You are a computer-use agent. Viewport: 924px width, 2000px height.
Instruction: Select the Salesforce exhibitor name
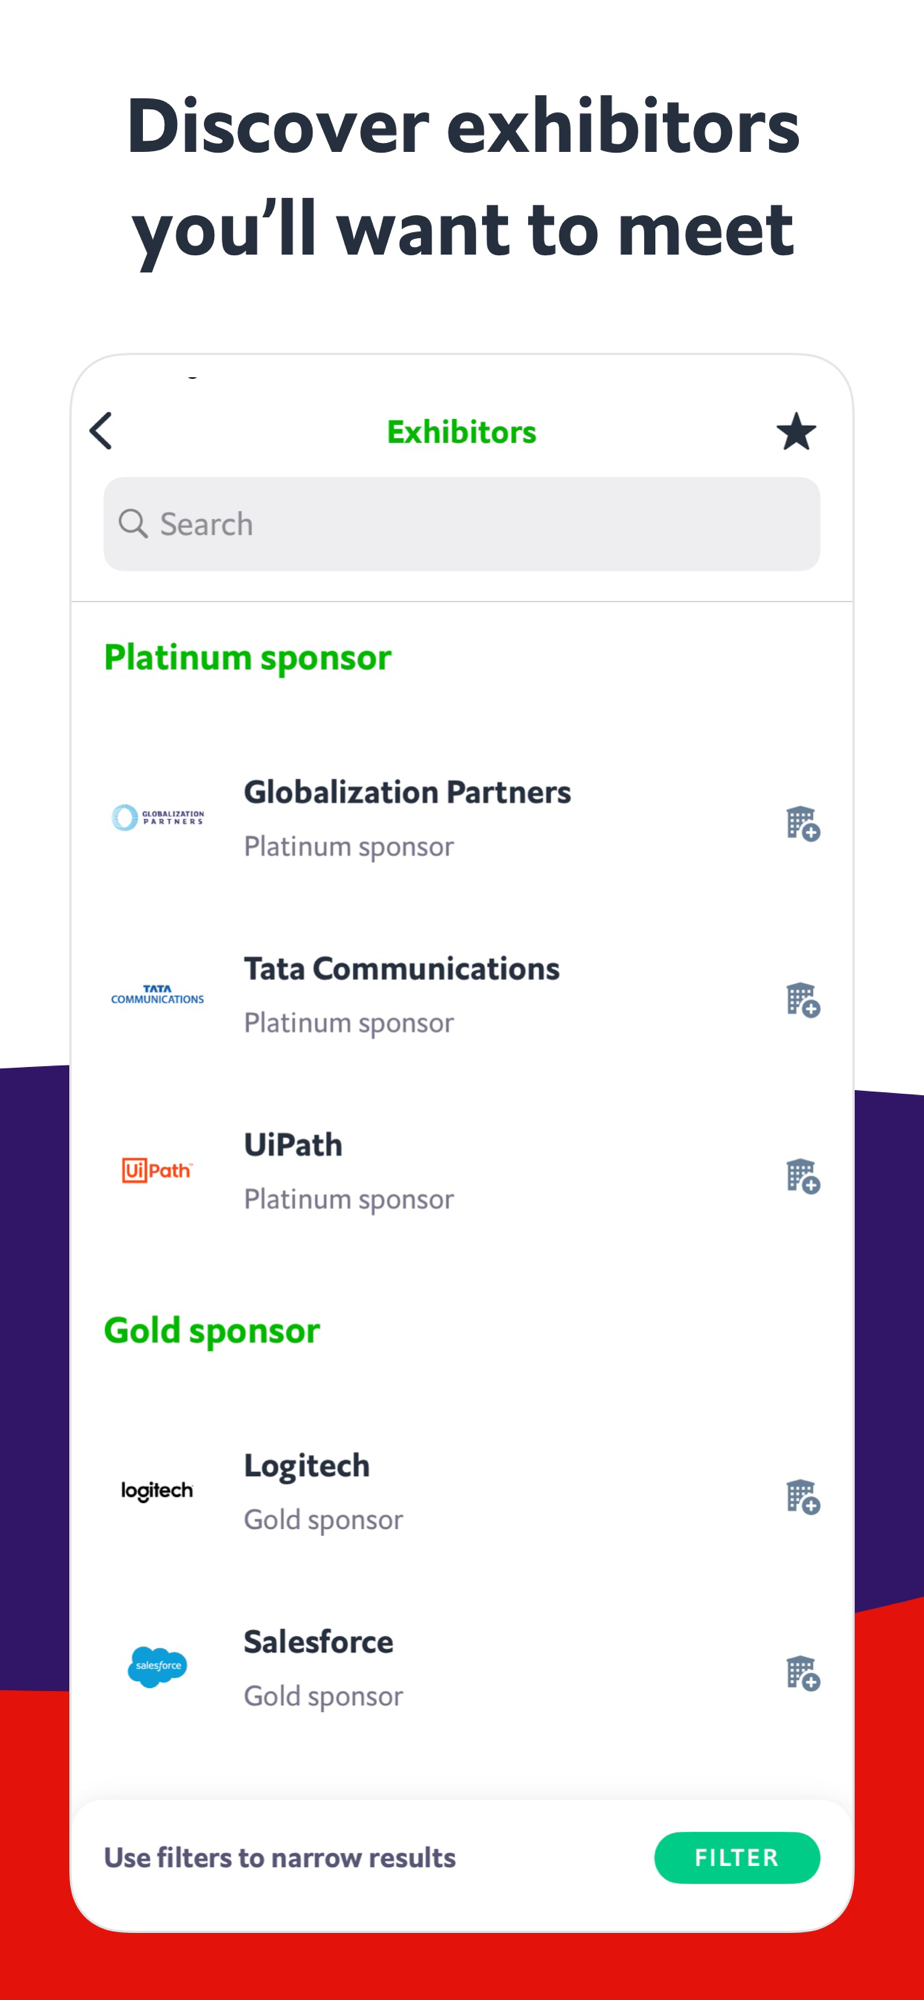318,1642
